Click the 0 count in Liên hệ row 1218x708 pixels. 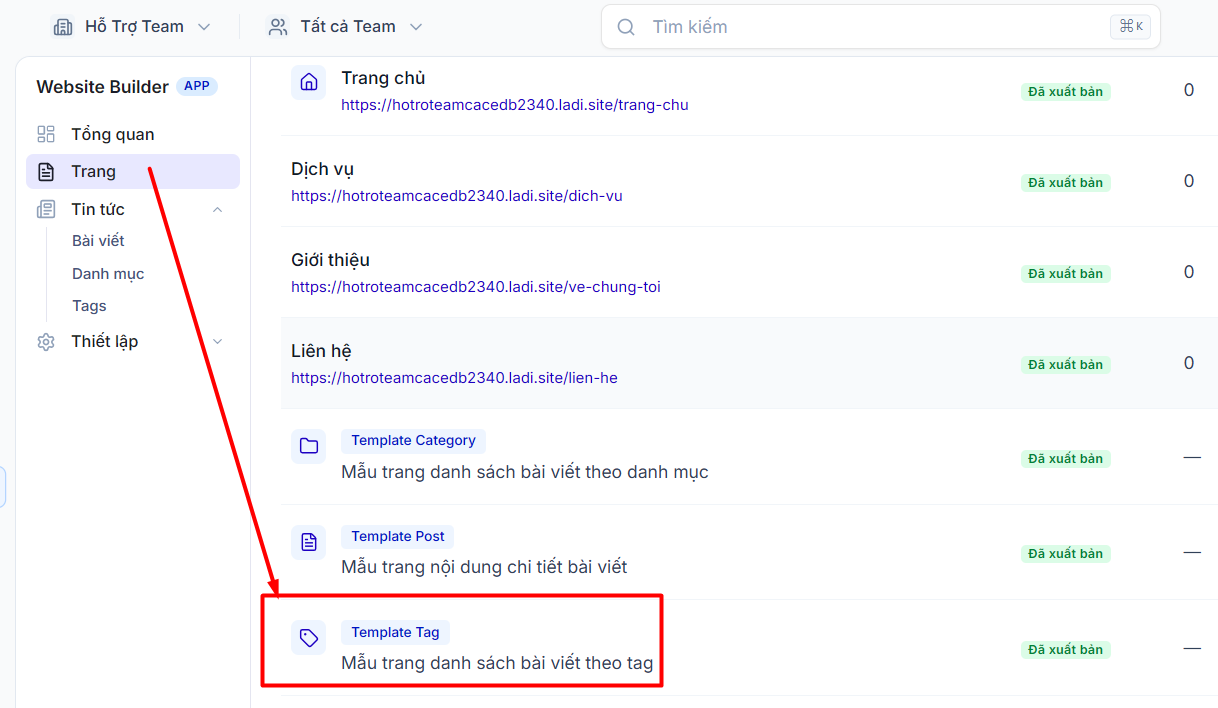(1189, 363)
